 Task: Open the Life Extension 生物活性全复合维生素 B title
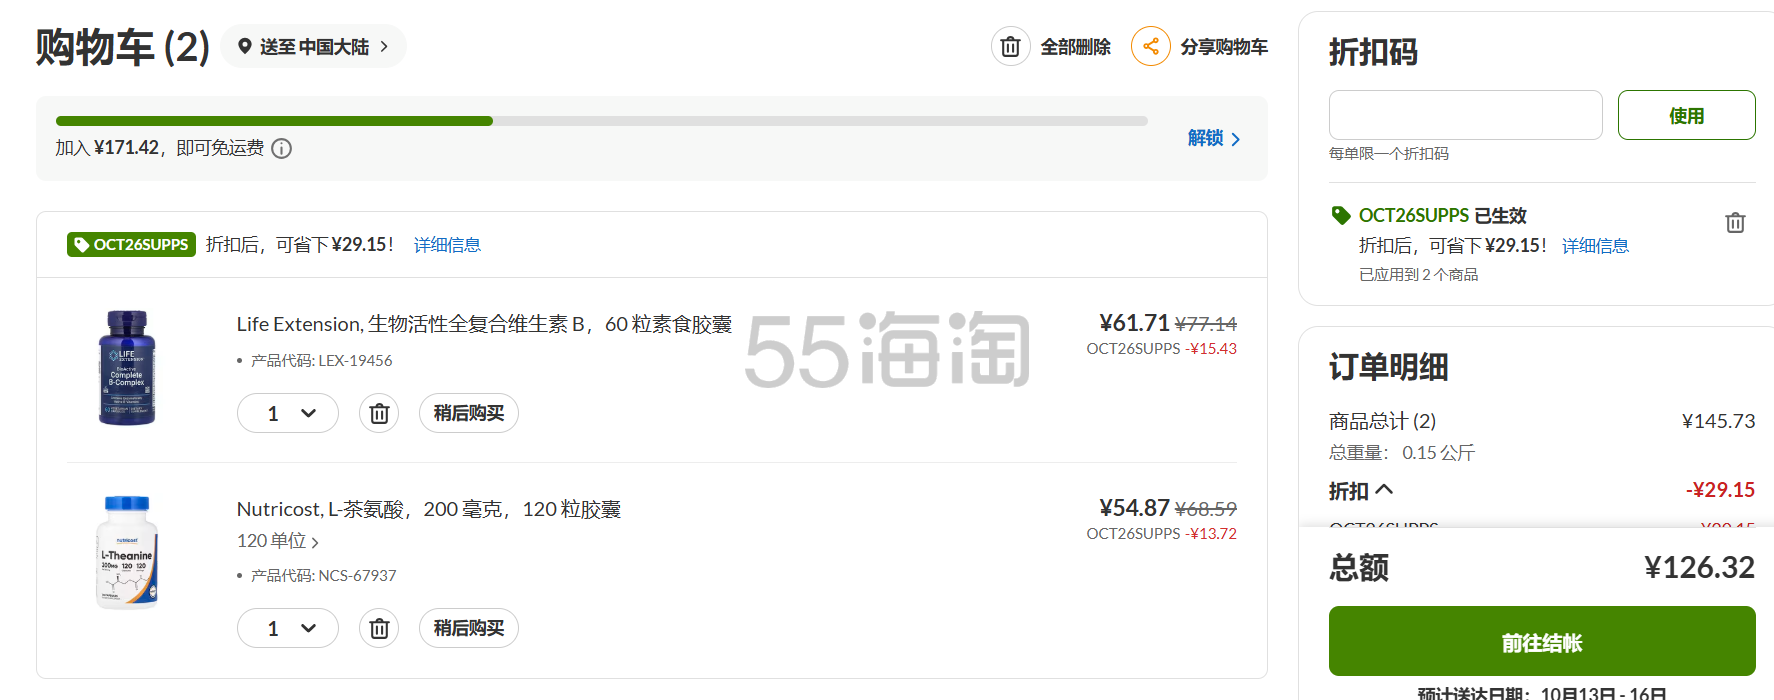pyautogui.click(x=484, y=324)
